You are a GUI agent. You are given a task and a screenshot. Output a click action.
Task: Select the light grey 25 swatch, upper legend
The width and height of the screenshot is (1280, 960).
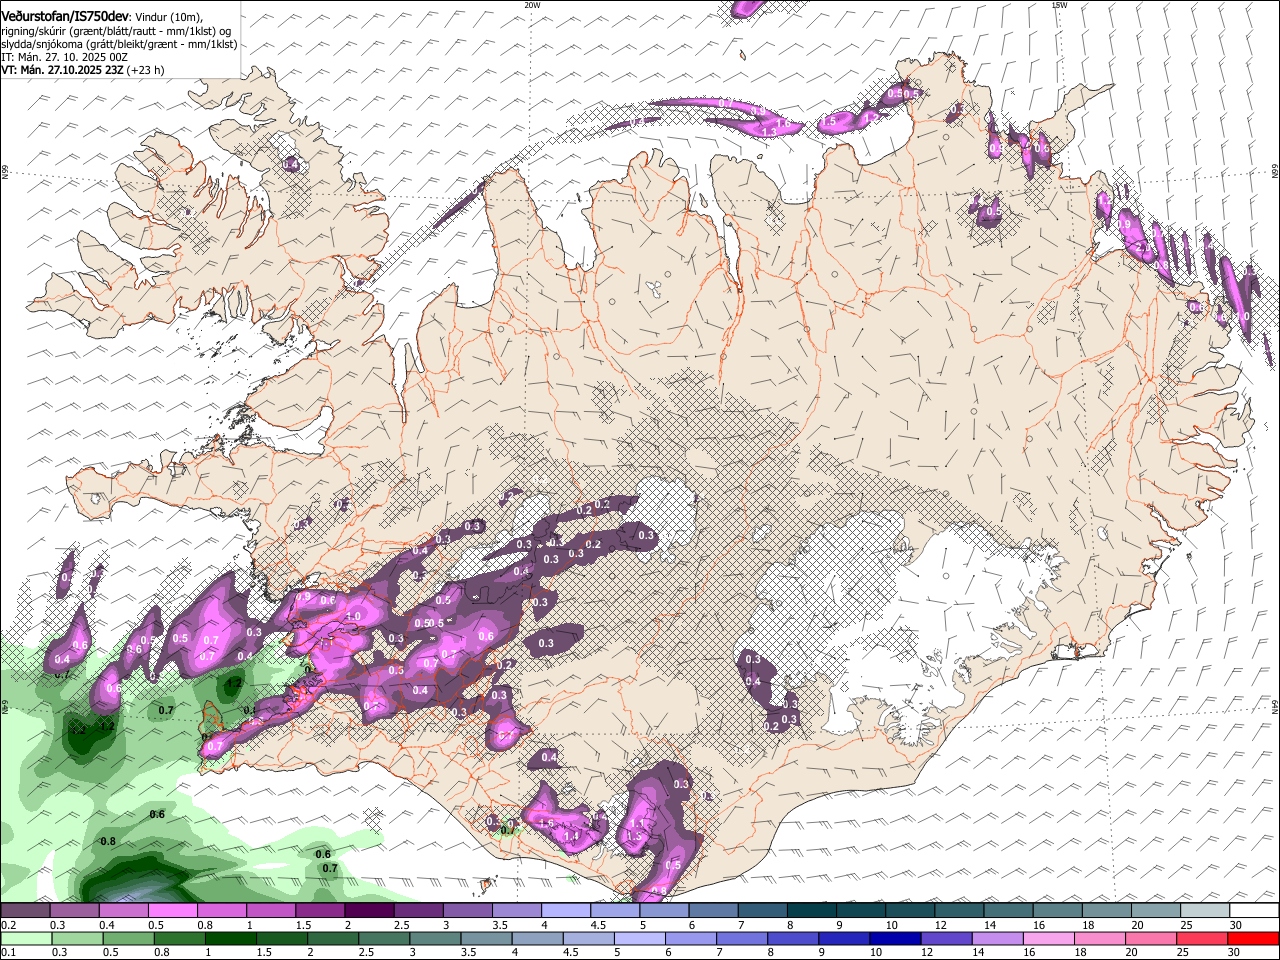click(1203, 911)
